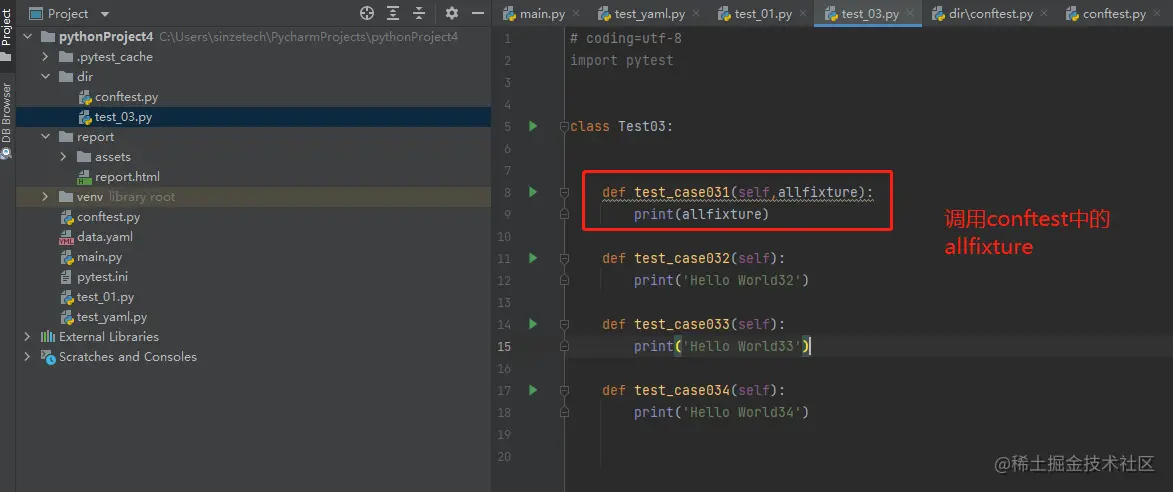The width and height of the screenshot is (1173, 492).
Task: Expand External Libraries node
Action: pos(28,336)
